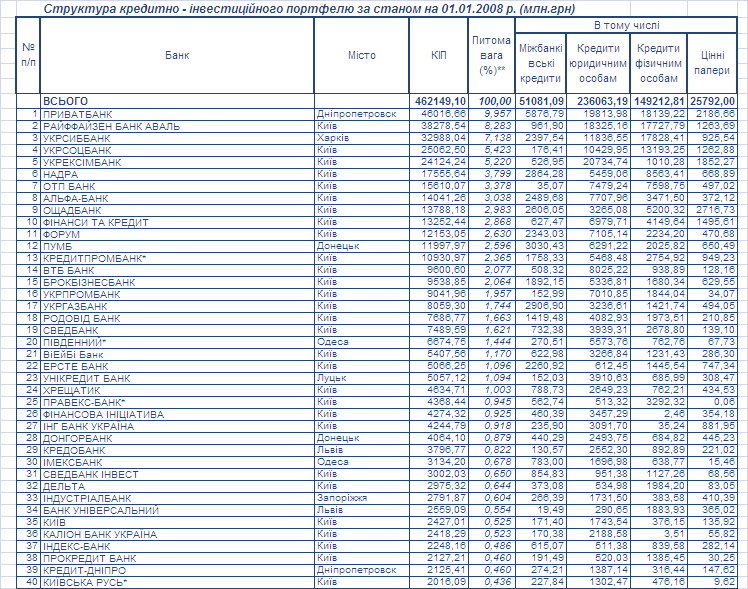Select the ФІНАНСОВА ІНІЦІАТИВА cell
Image resolution: width=748 pixels, height=589 pixels.
[x=177, y=414]
